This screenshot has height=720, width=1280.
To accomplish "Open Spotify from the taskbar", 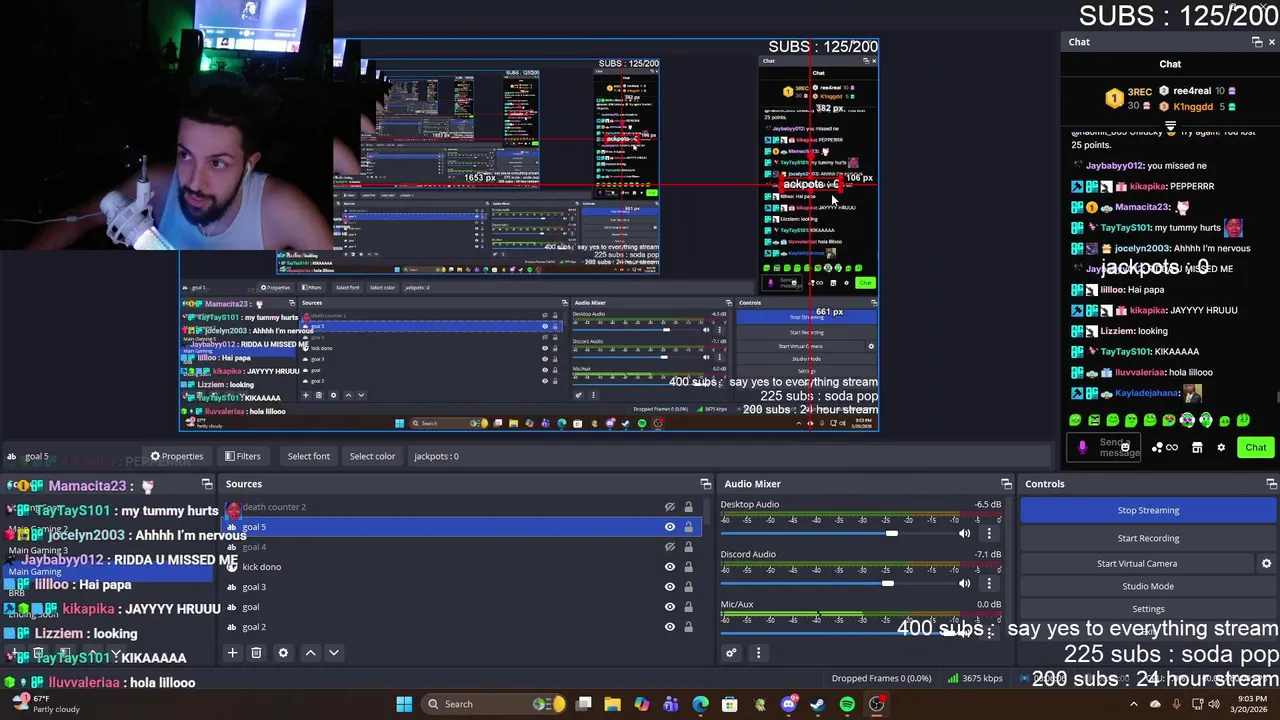I will pyautogui.click(x=847, y=704).
